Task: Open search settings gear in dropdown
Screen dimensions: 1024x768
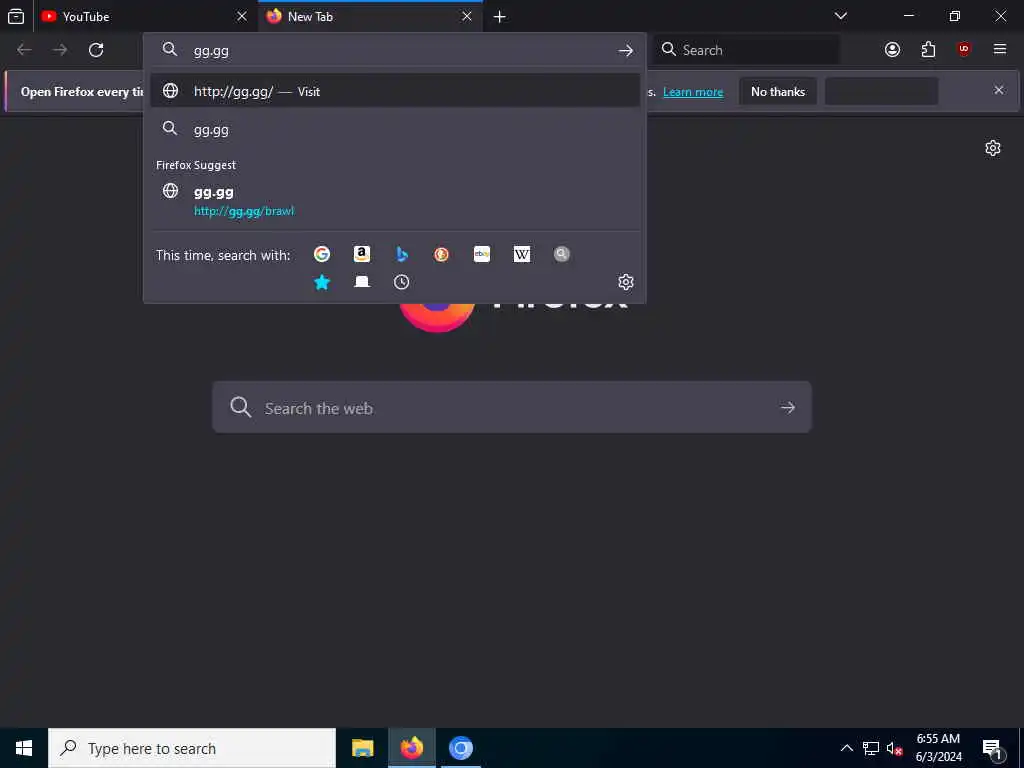Action: (x=626, y=282)
